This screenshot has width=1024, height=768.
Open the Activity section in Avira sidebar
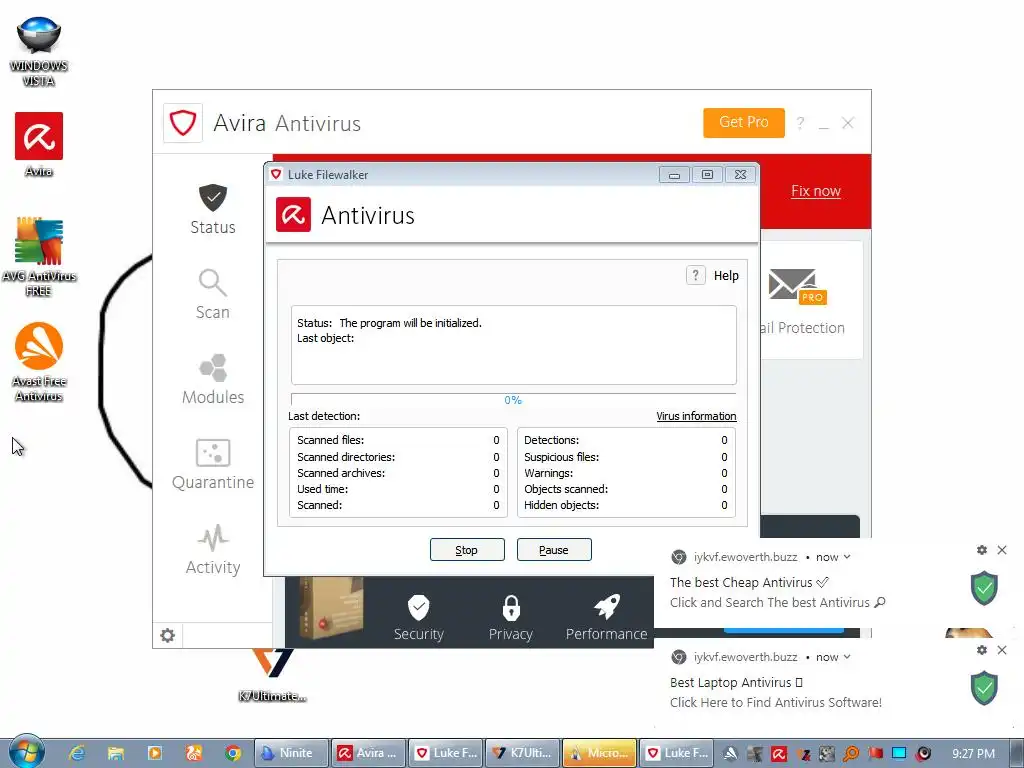(213, 549)
